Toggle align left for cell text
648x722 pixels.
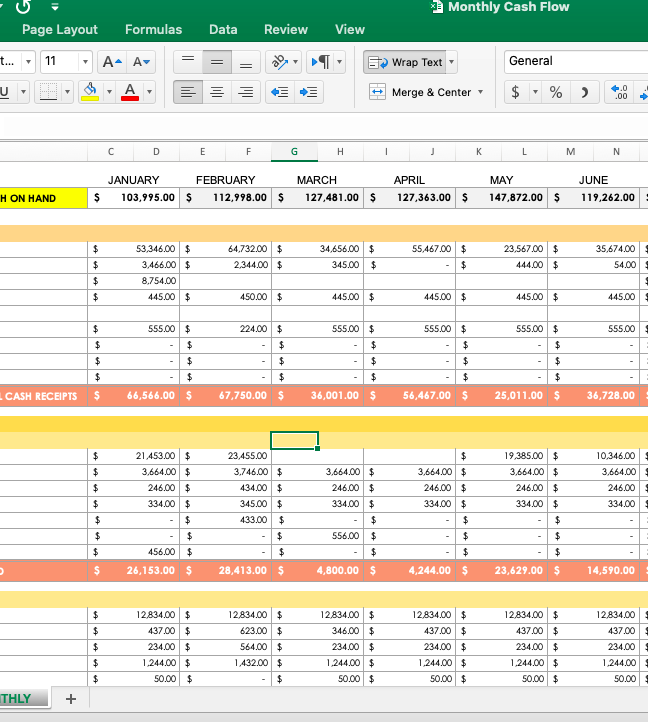point(186,92)
